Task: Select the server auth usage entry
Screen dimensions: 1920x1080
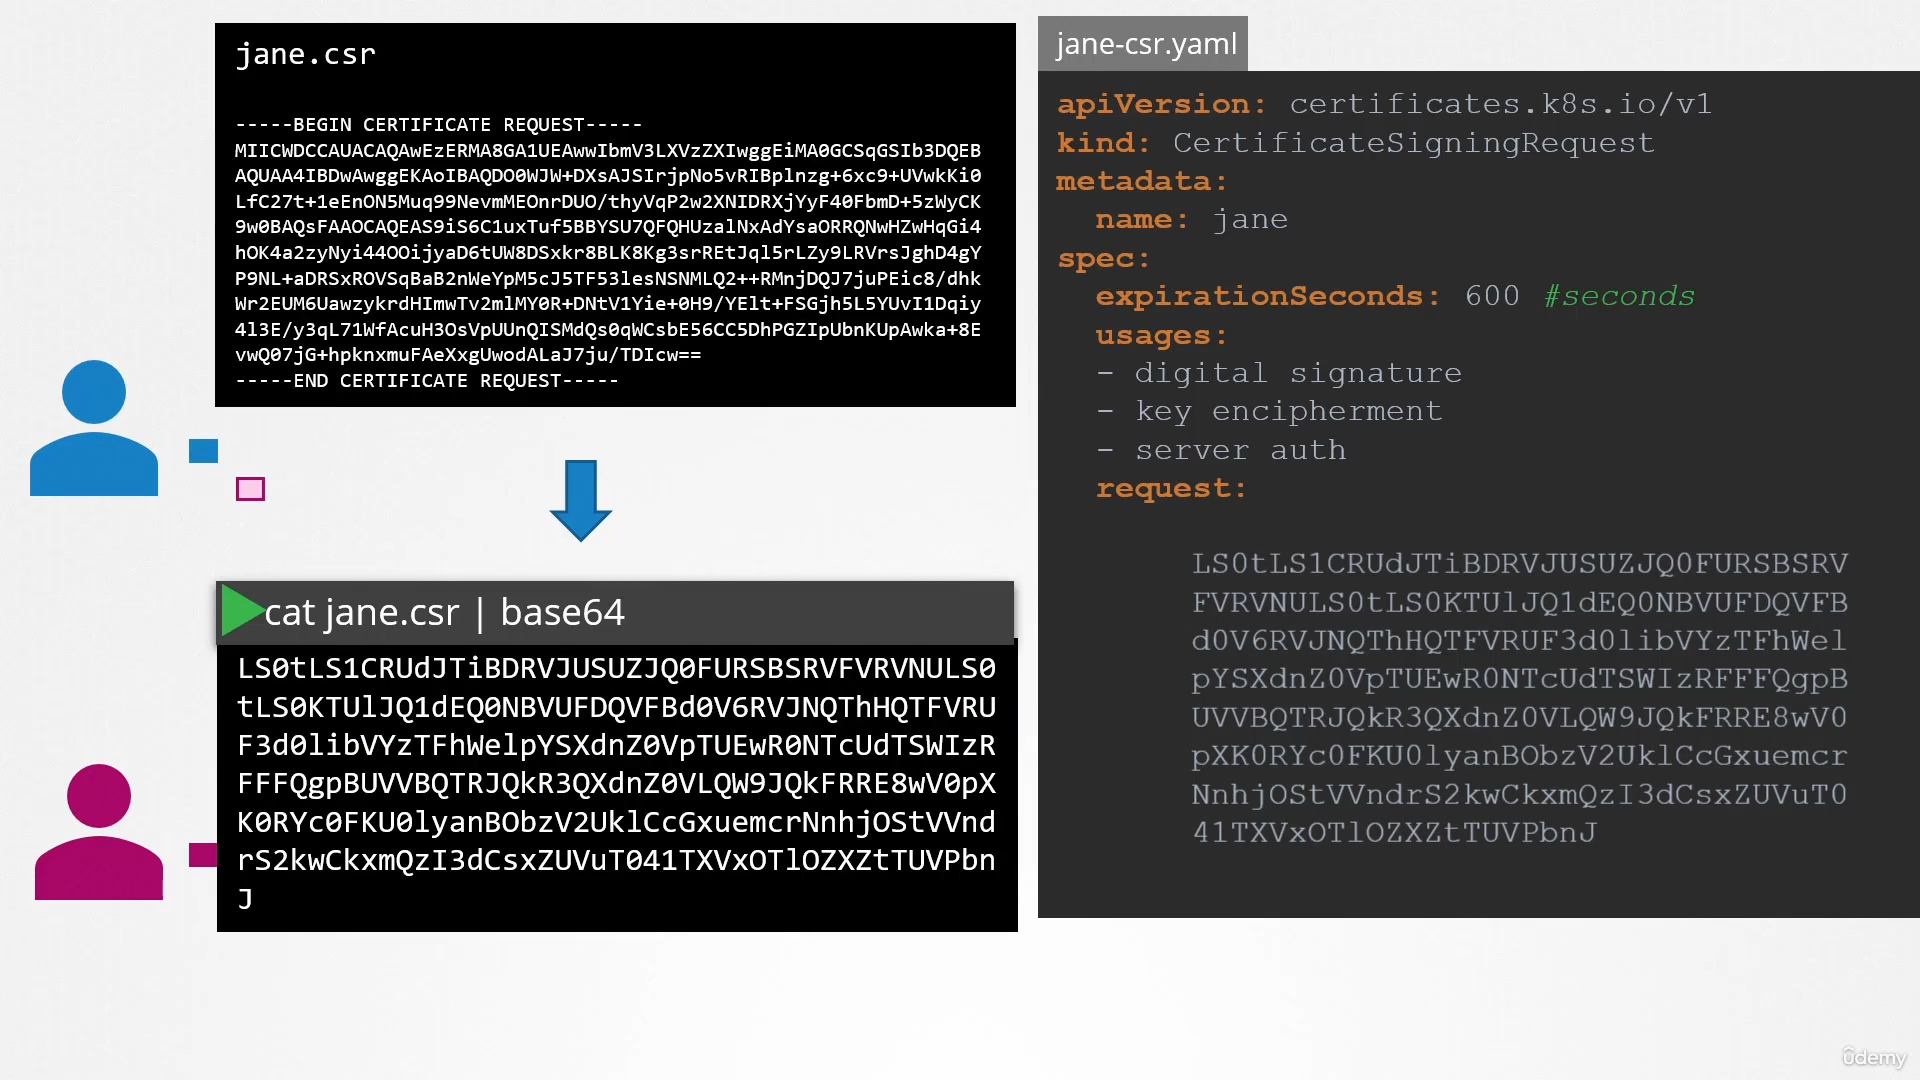Action: (x=1221, y=450)
